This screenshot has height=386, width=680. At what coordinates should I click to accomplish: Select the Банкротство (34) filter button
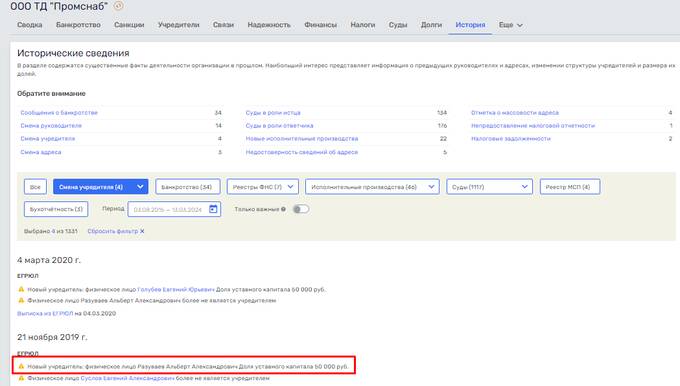(x=187, y=186)
